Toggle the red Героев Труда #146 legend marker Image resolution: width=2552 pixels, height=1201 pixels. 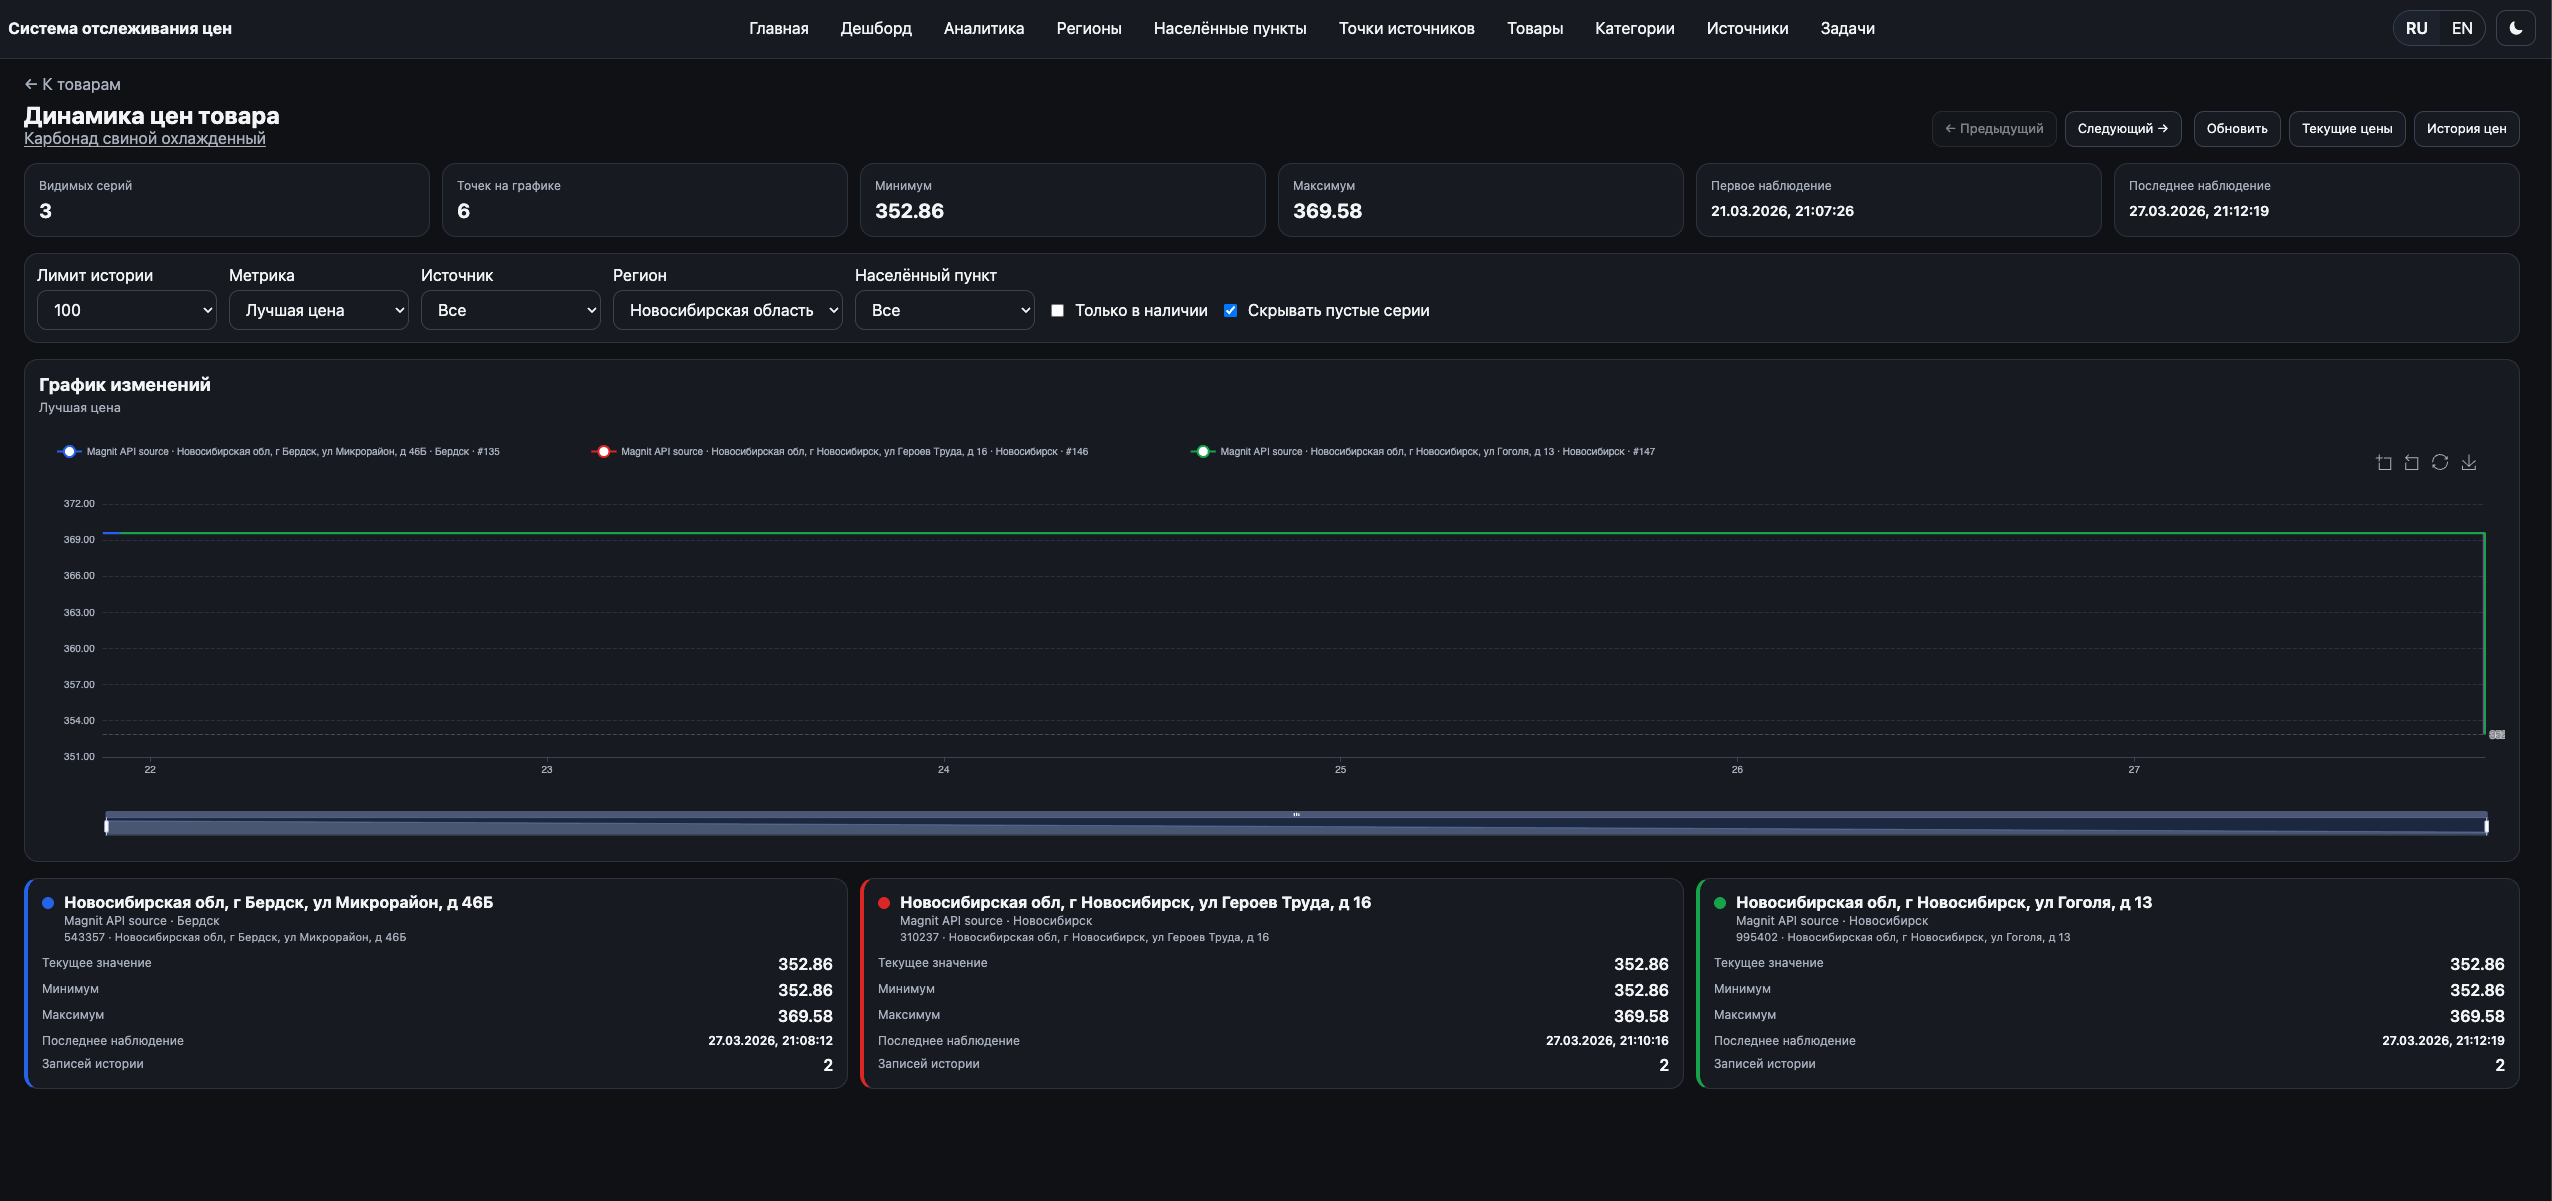(603, 452)
